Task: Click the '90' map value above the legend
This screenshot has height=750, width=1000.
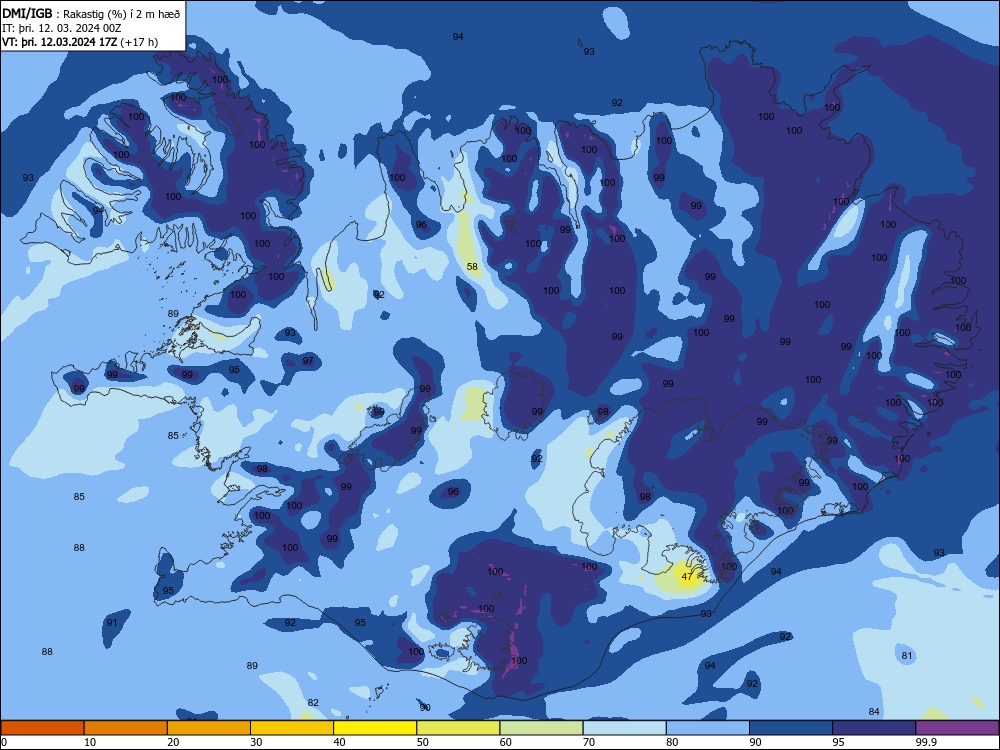Action: point(425,707)
